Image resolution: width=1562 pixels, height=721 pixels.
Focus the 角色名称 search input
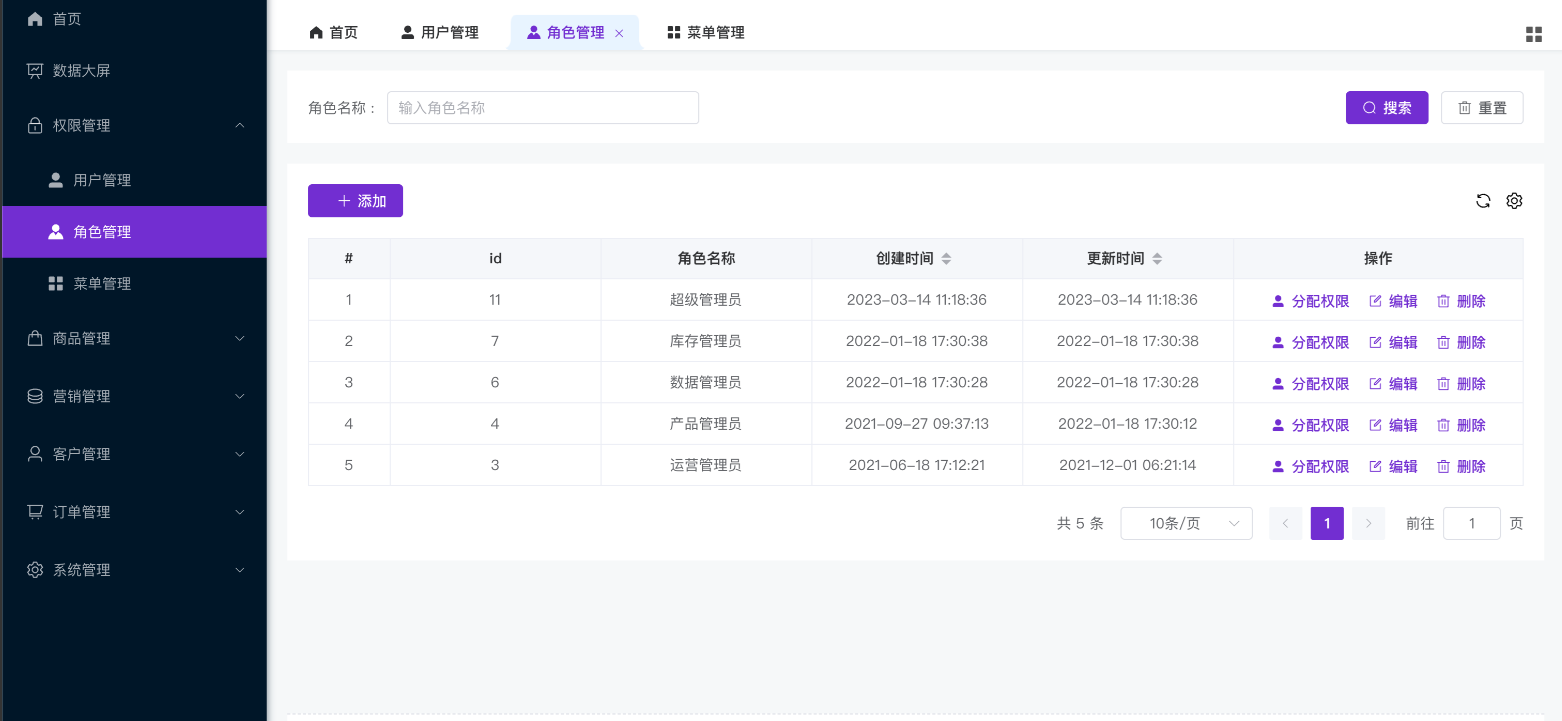pyautogui.click(x=543, y=108)
